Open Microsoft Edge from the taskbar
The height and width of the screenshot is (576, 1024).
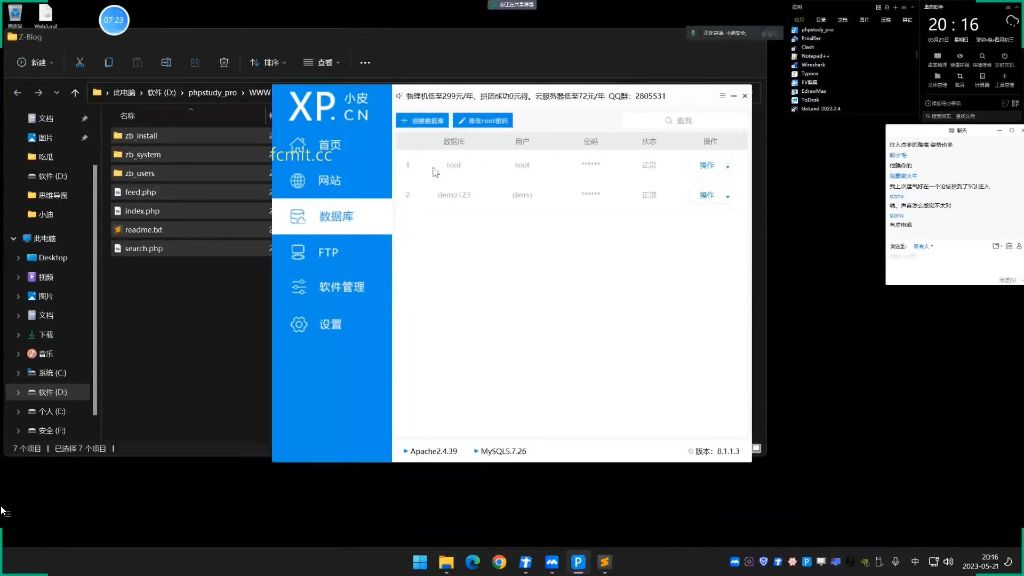(473, 562)
